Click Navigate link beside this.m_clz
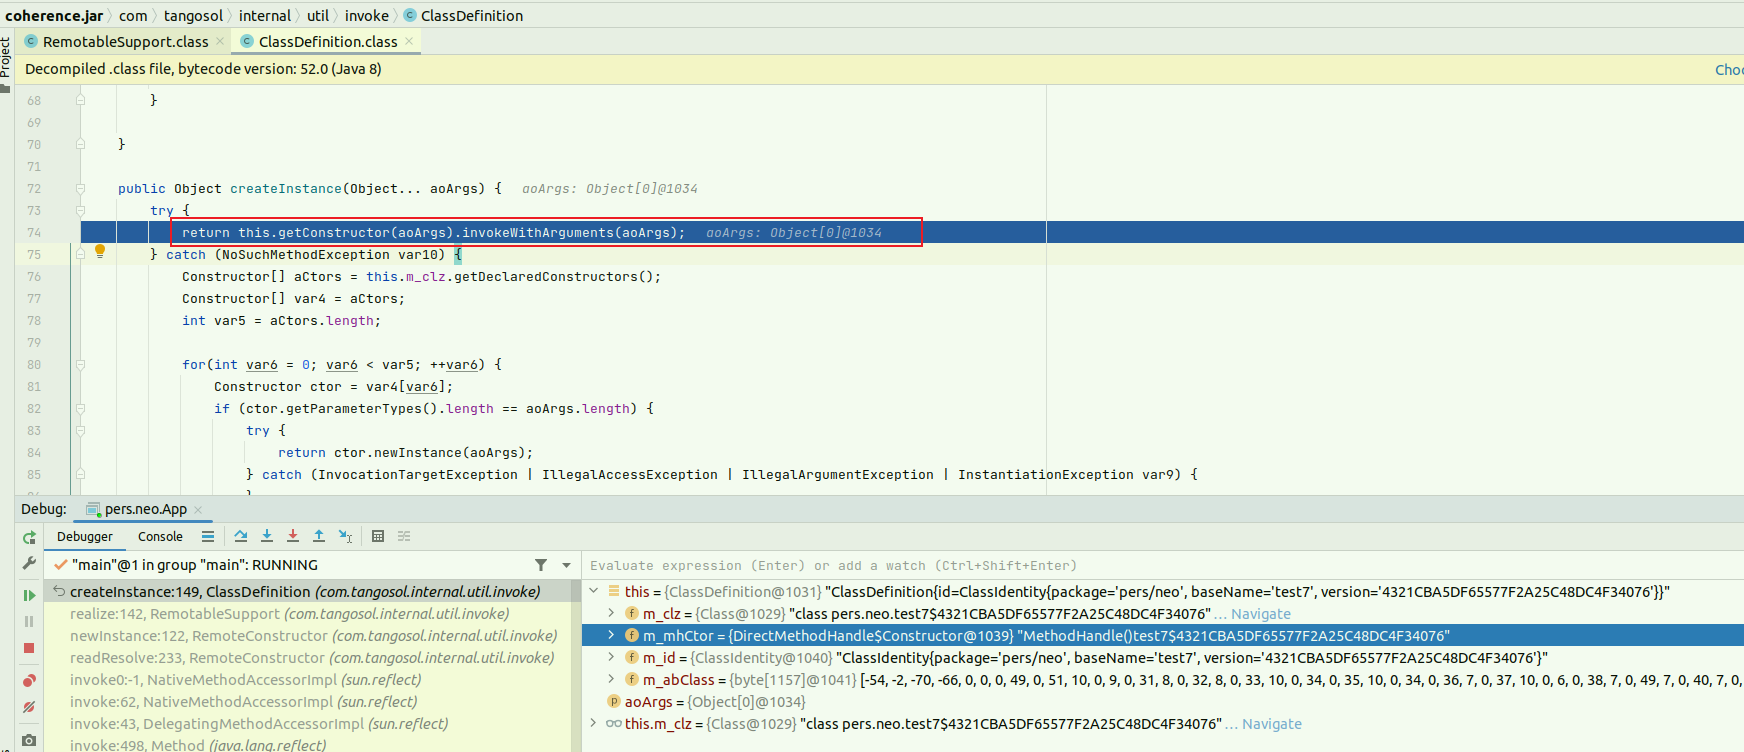Screen dimensions: 1744x752 1271,724
